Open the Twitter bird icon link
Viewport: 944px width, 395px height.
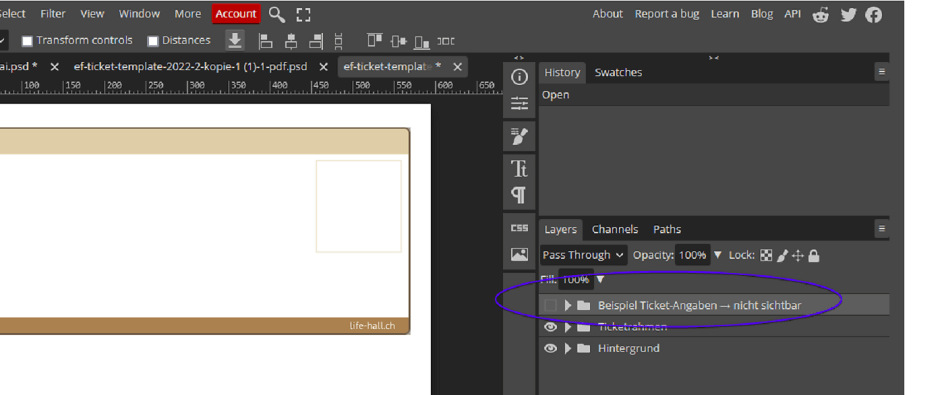(848, 14)
